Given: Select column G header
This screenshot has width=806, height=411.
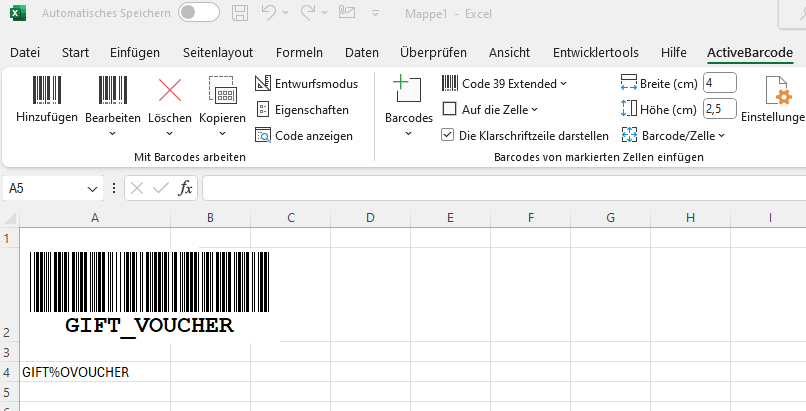Looking at the screenshot, I should 610,218.
